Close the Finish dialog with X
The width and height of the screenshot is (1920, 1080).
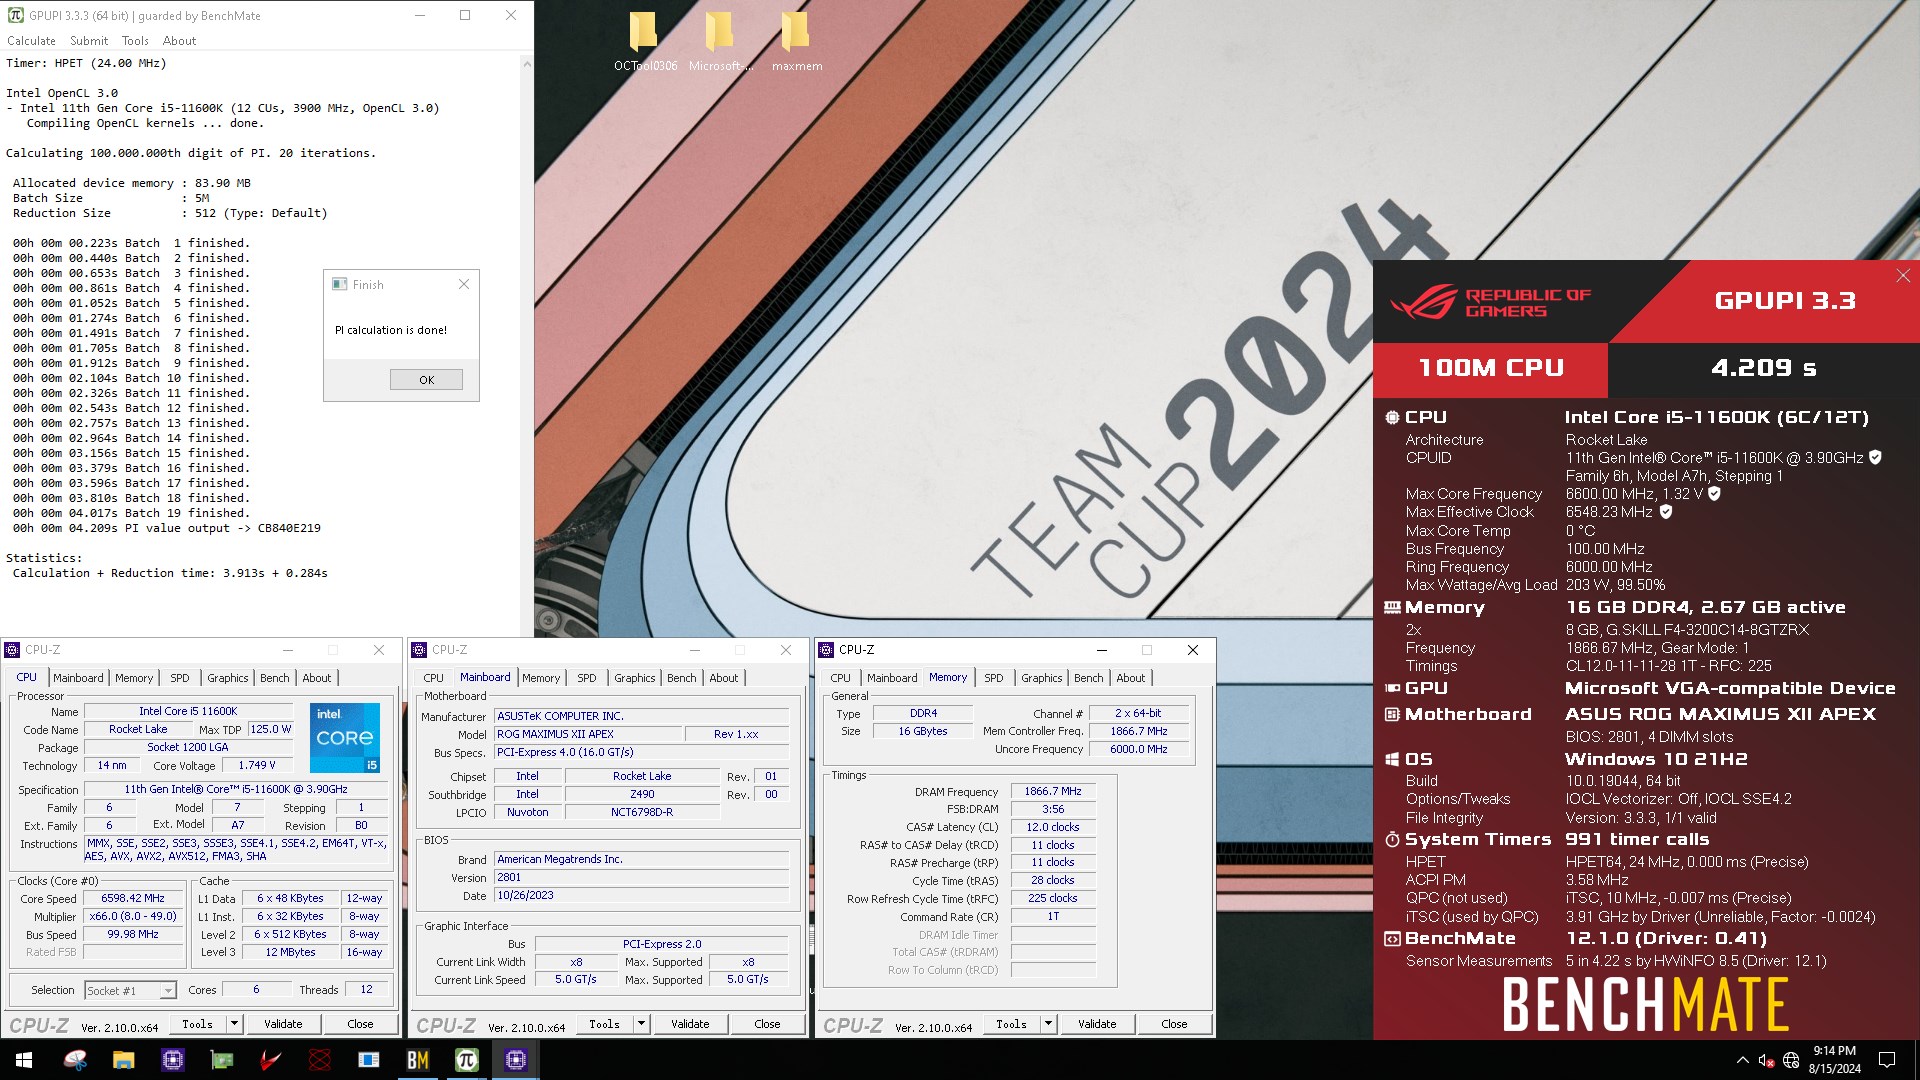point(464,284)
